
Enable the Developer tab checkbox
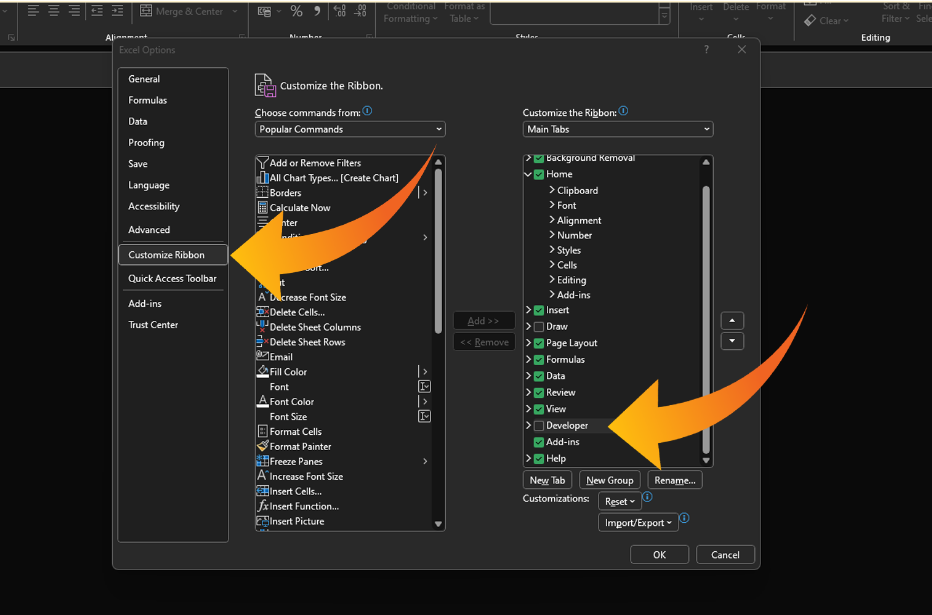539,426
